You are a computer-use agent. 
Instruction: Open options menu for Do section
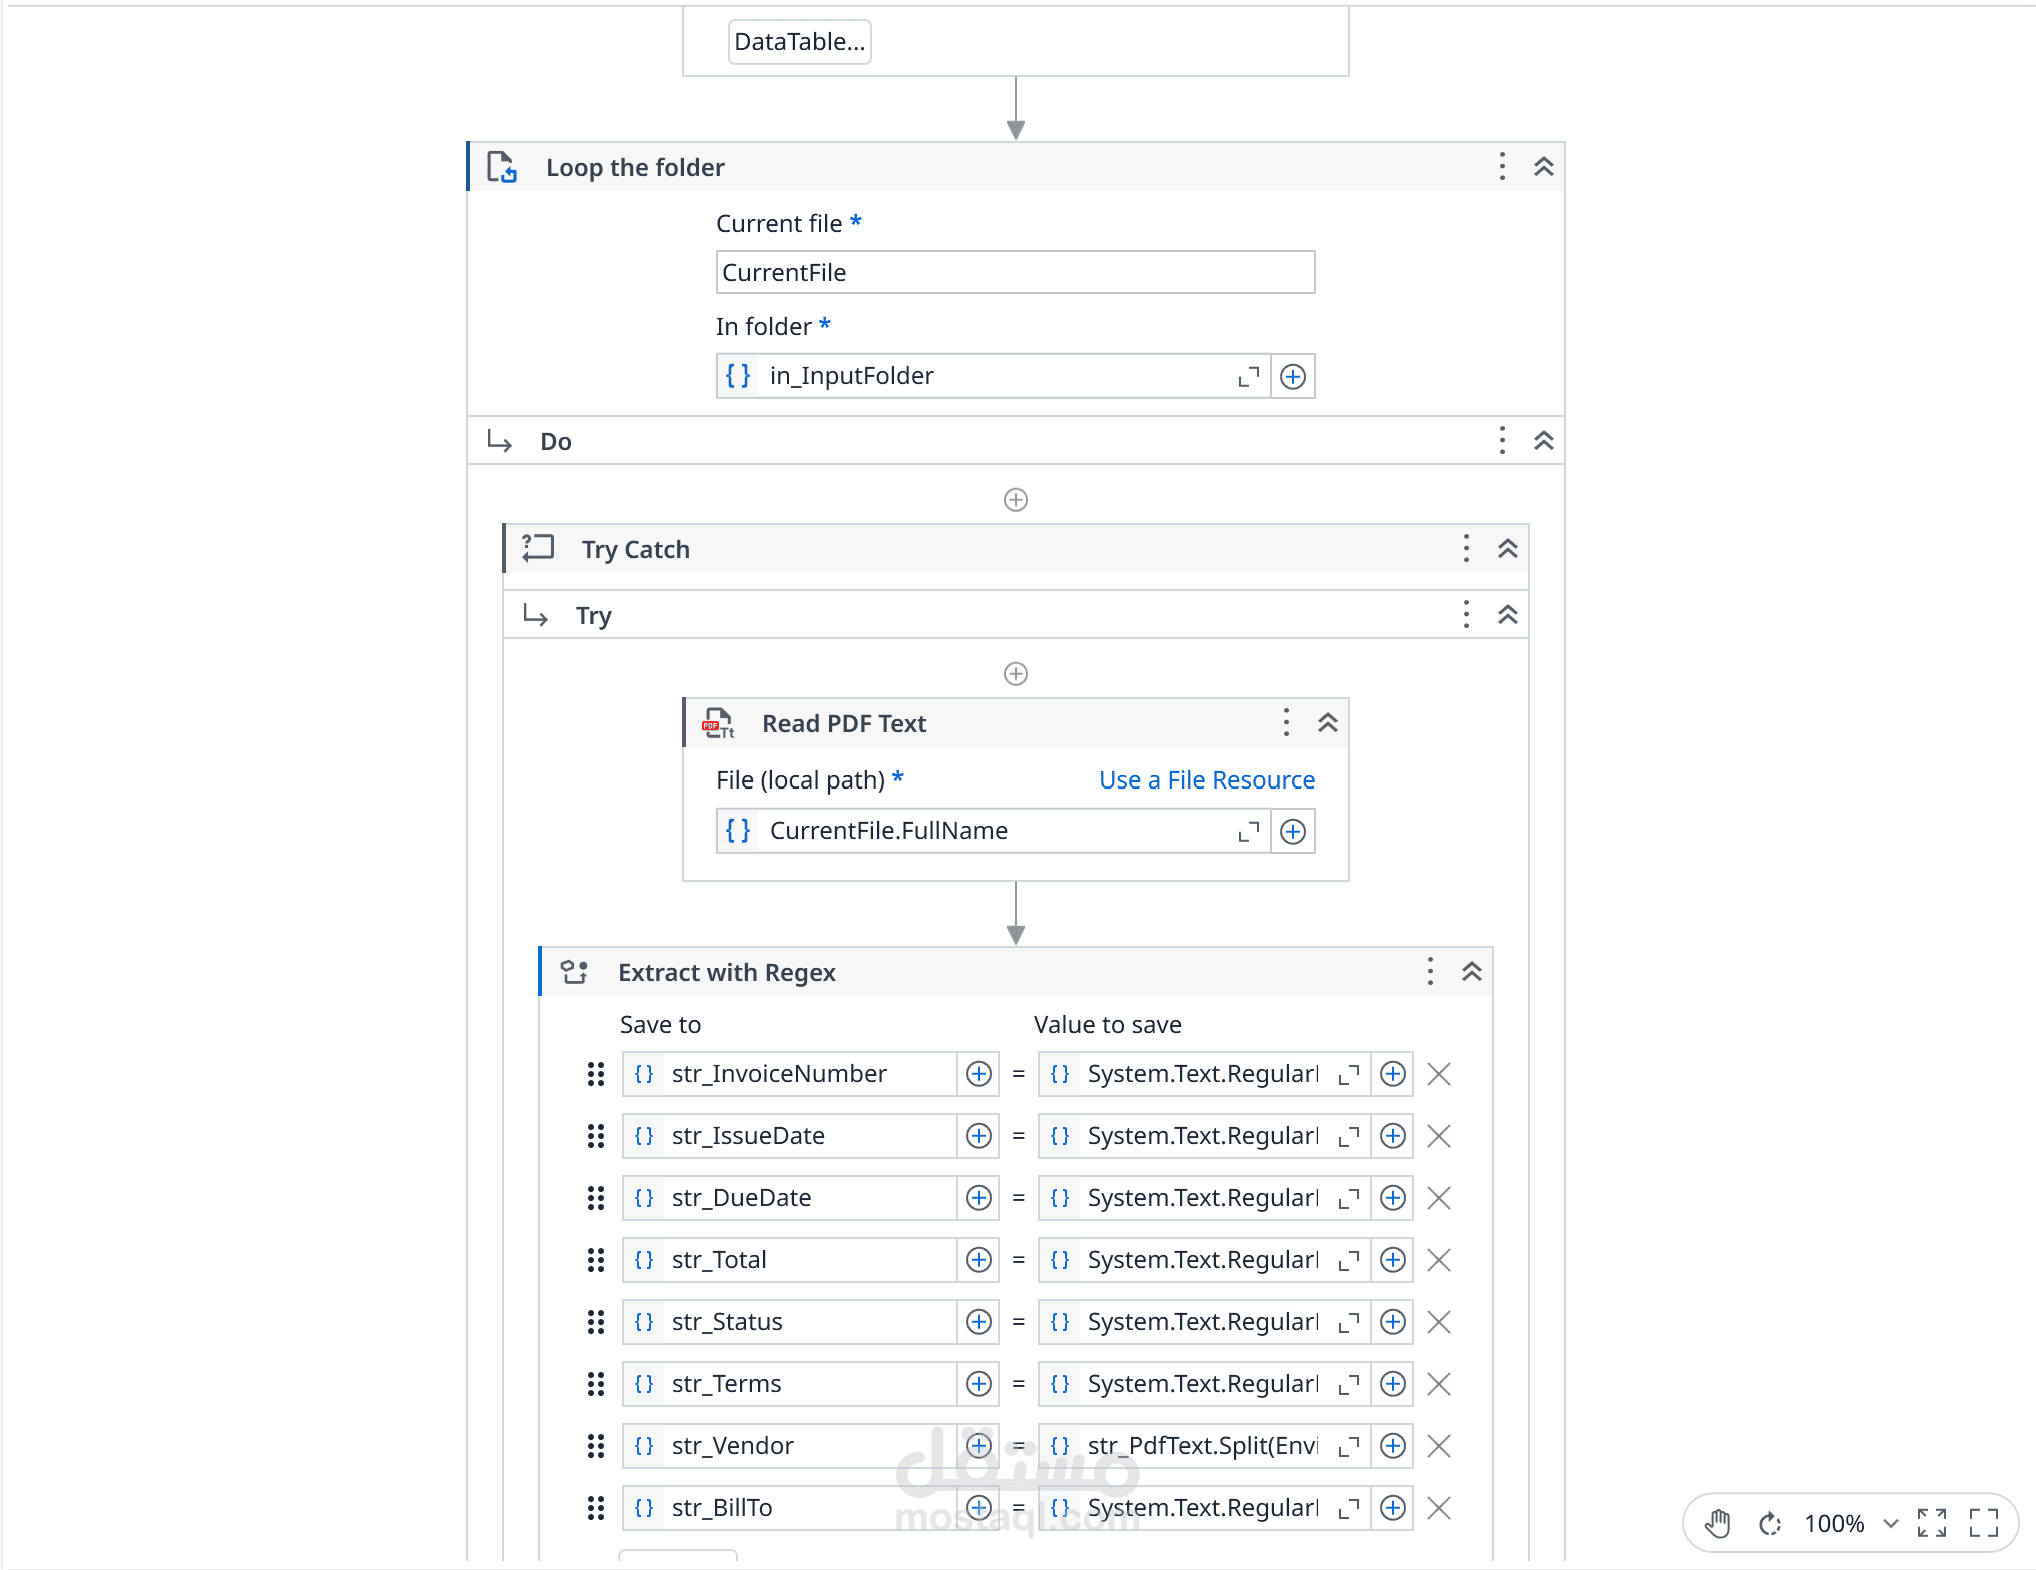(x=1502, y=441)
